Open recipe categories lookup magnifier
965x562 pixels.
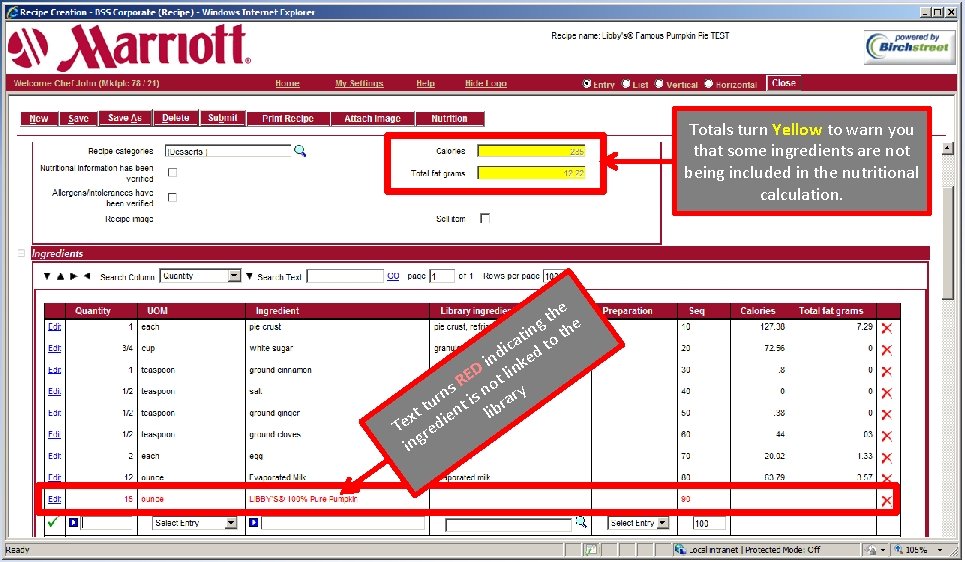300,151
